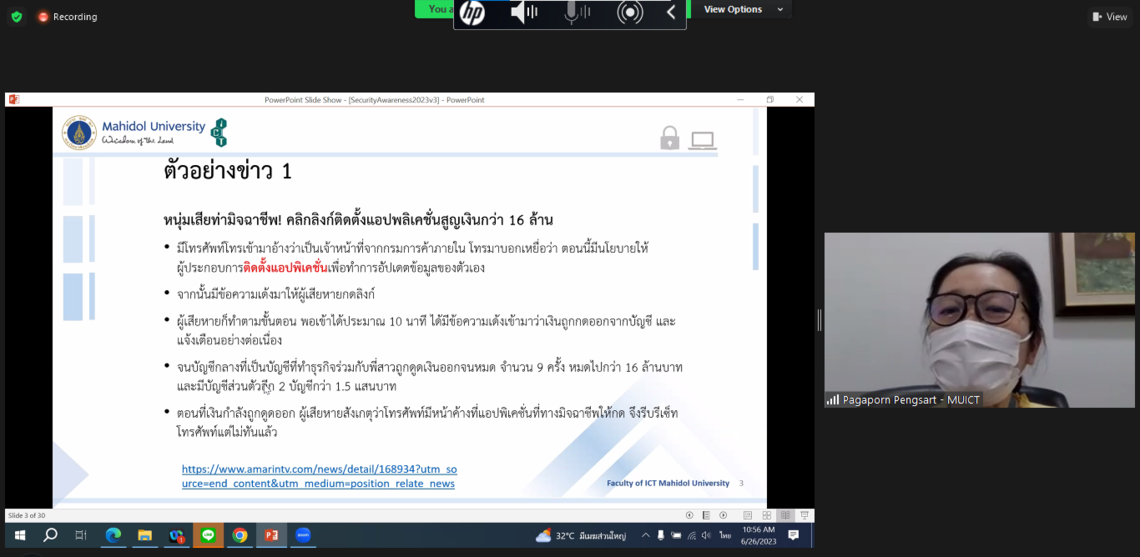Viewport: 1140px width, 557px height.
Task: Open the Zoom View layout menu
Action: (x=1110, y=17)
